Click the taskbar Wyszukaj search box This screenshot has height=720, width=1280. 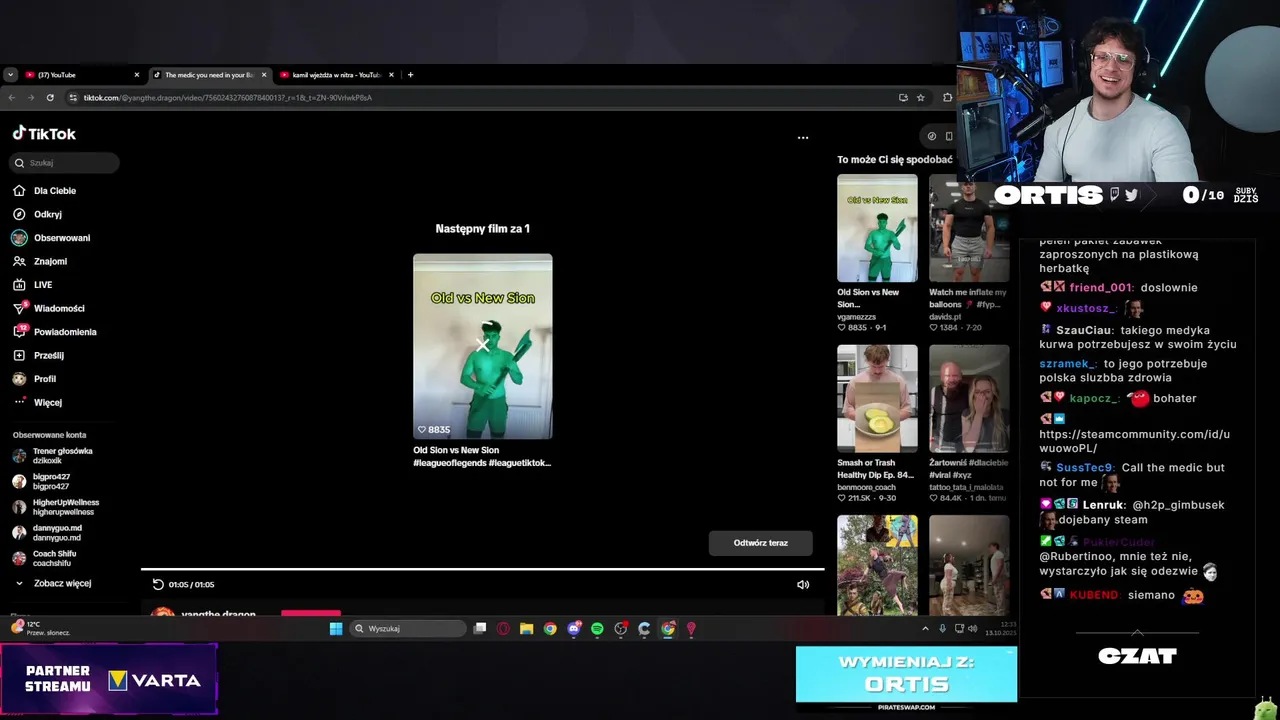[409, 629]
